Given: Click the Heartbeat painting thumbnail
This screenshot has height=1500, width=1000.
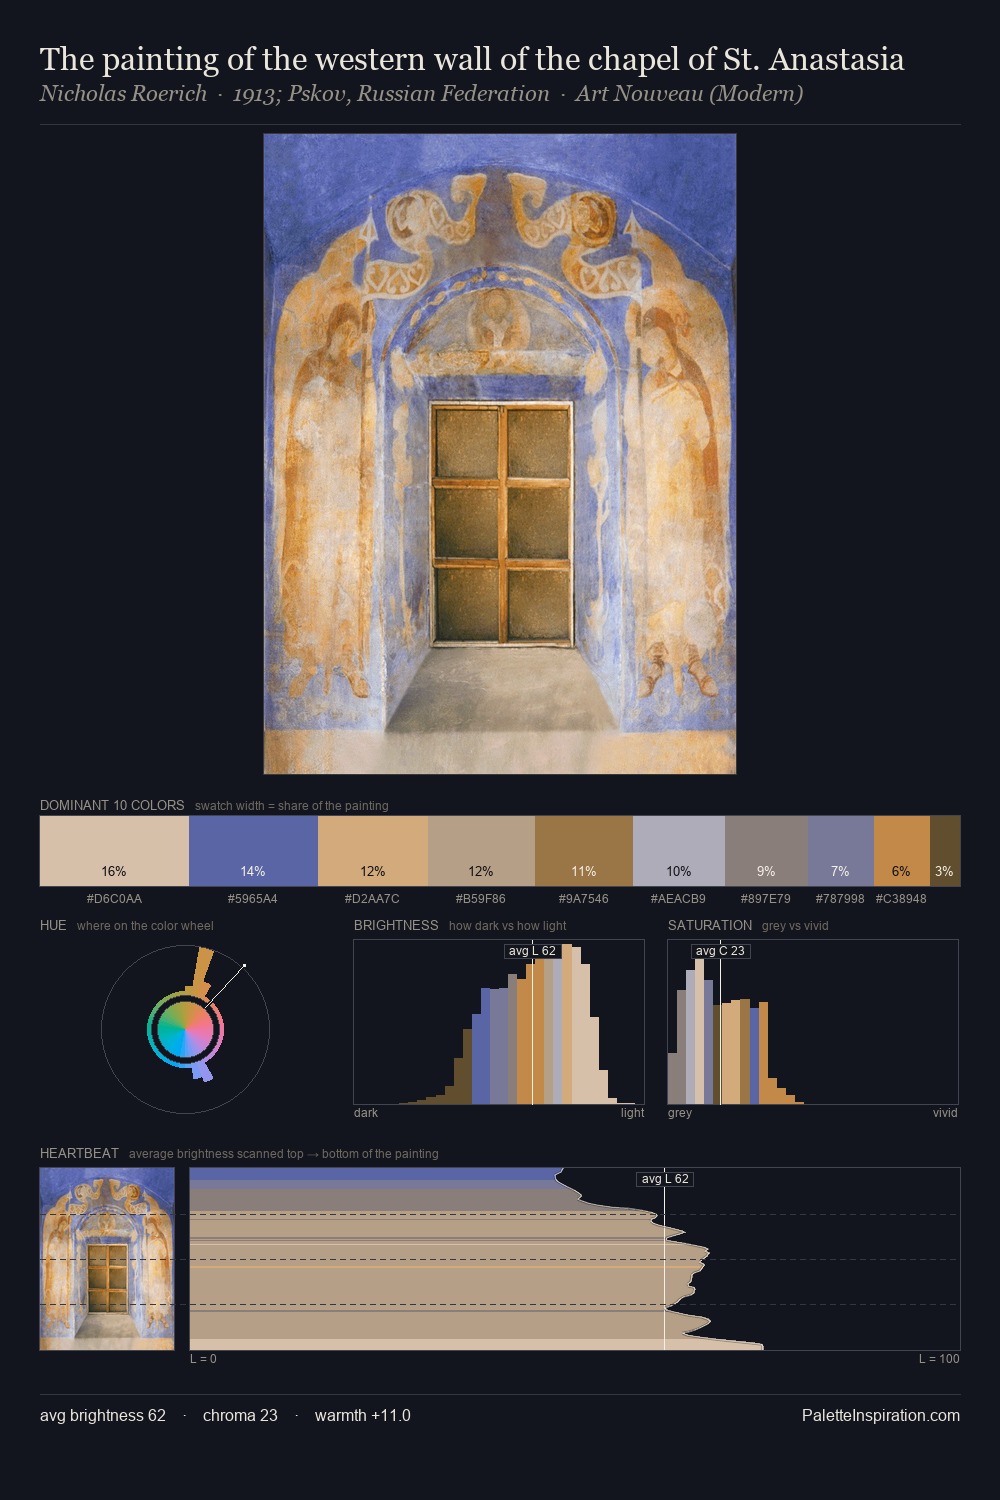Looking at the screenshot, I should (x=107, y=1259).
